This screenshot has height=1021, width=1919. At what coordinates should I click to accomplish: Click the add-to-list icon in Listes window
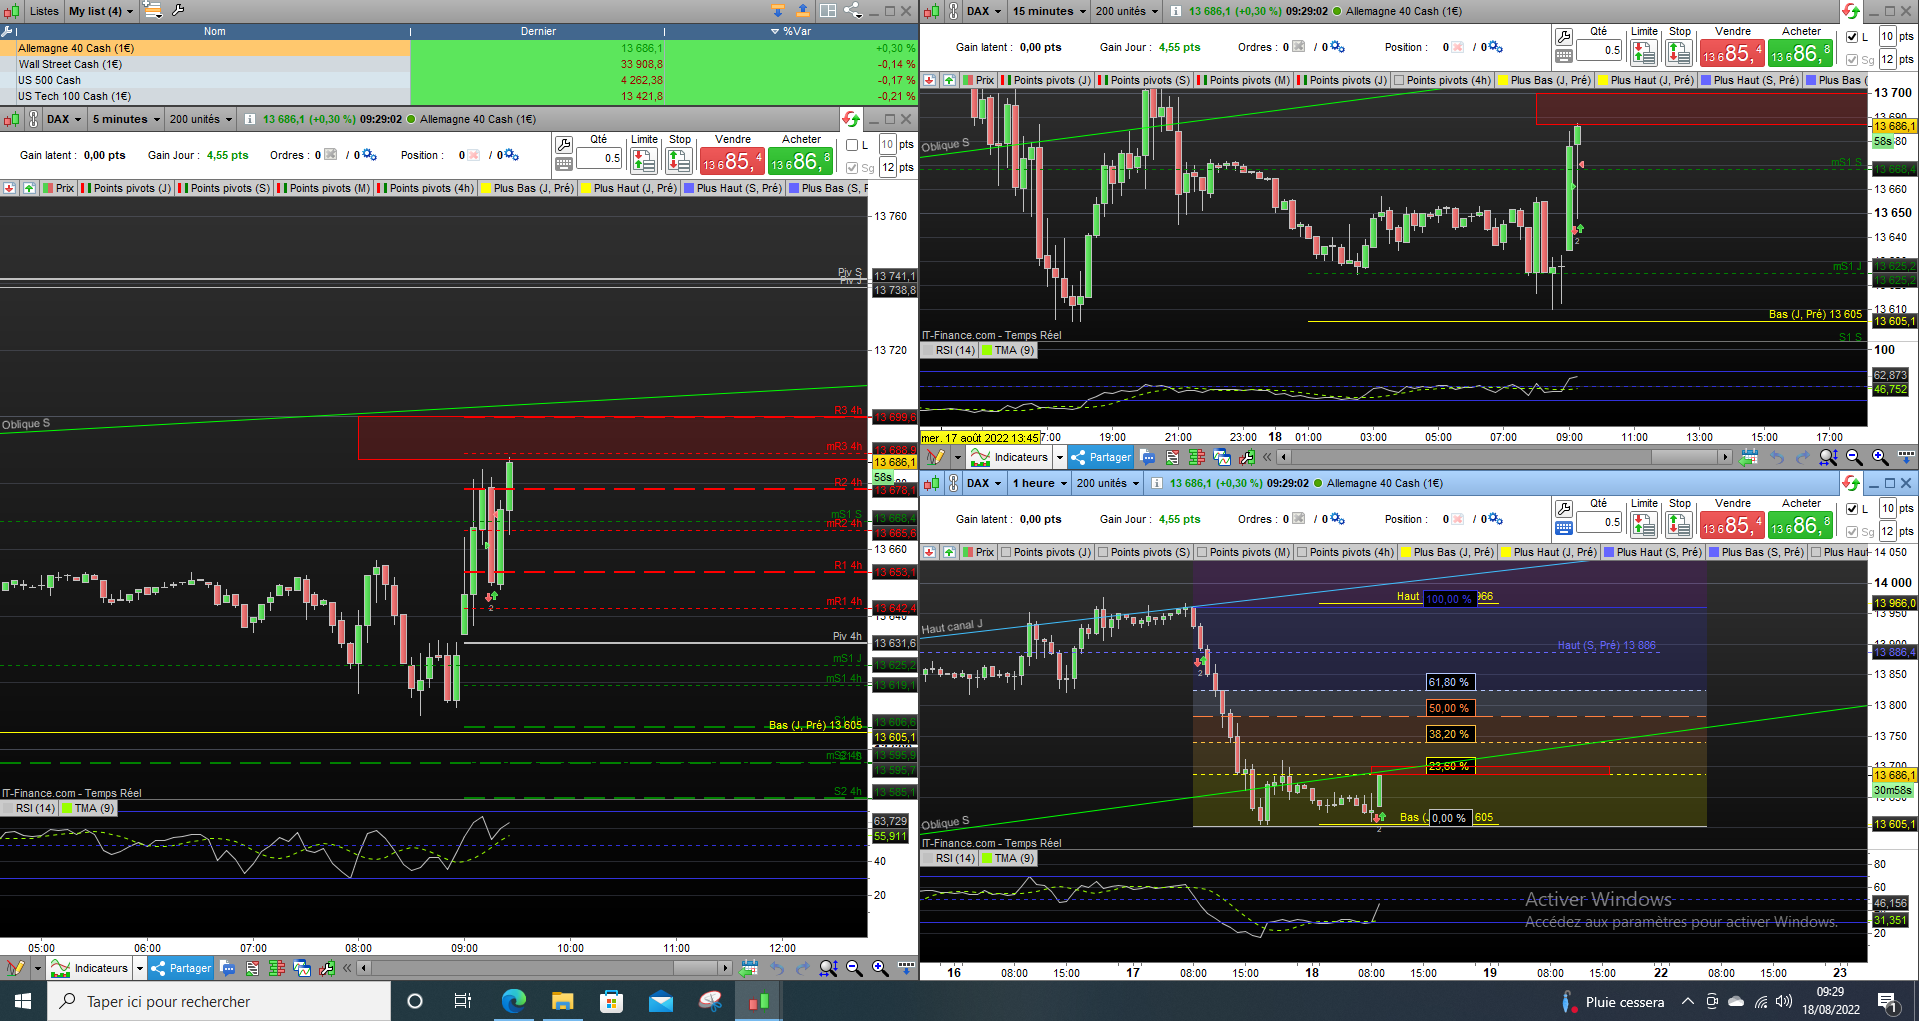tap(152, 10)
